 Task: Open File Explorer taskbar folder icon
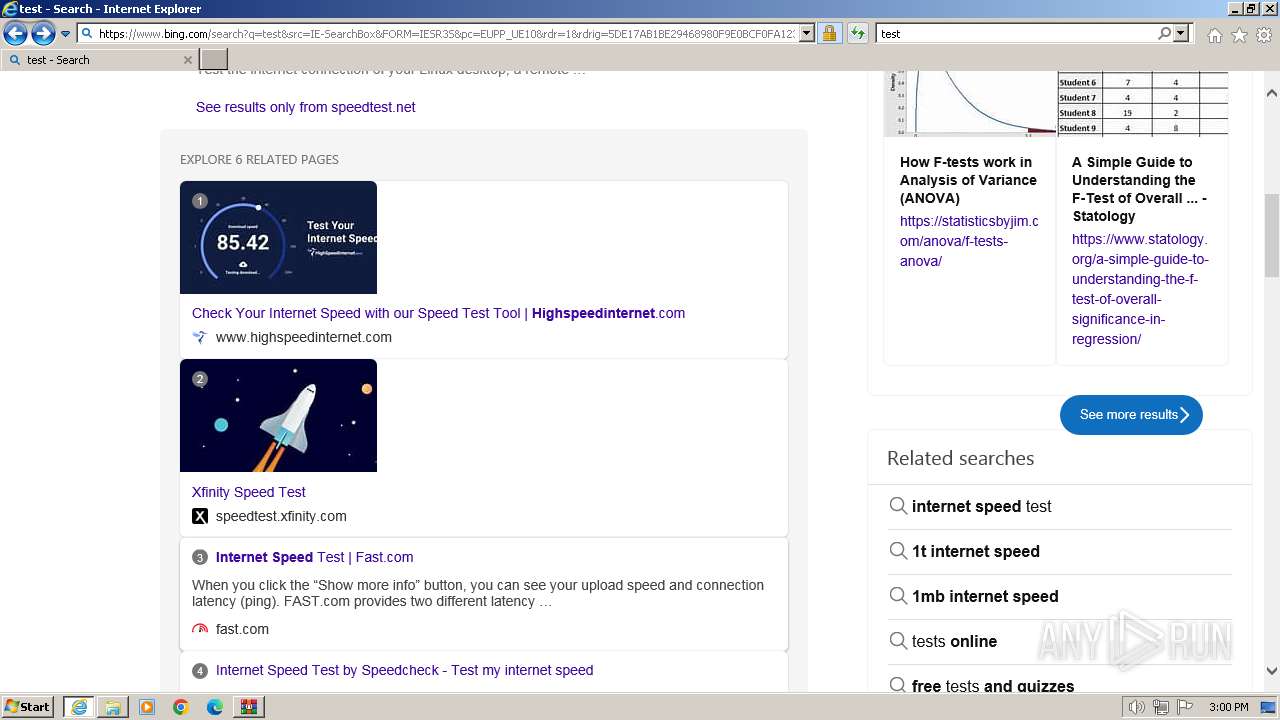pos(113,707)
